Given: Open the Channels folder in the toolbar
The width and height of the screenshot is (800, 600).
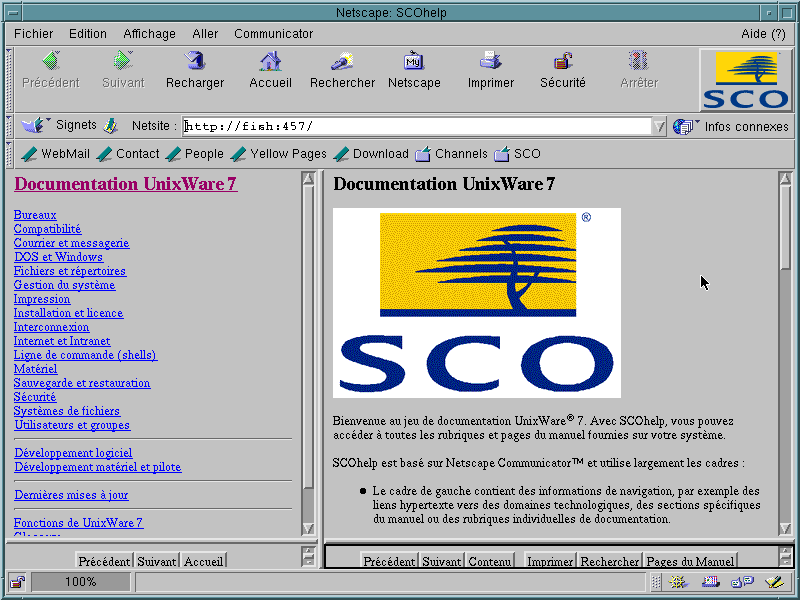Looking at the screenshot, I should [x=451, y=154].
